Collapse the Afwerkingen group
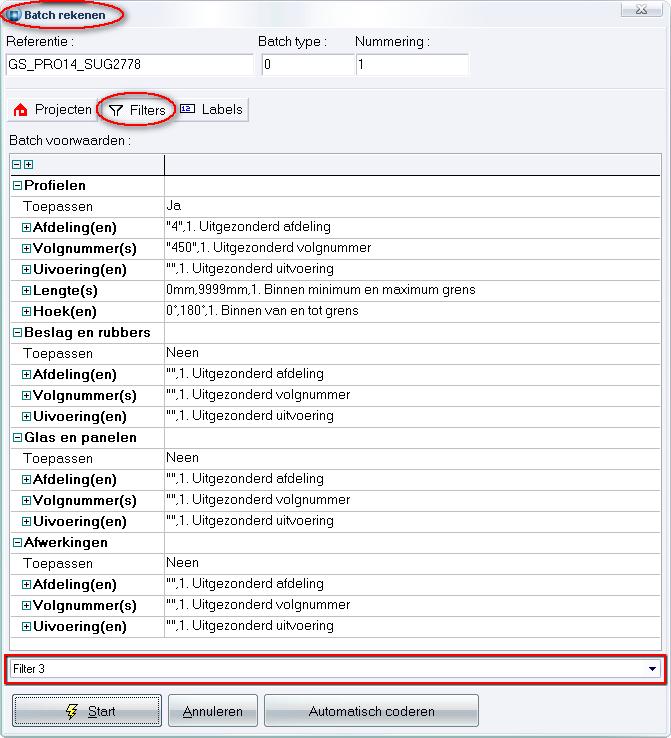The width and height of the screenshot is (671, 738). point(17,543)
